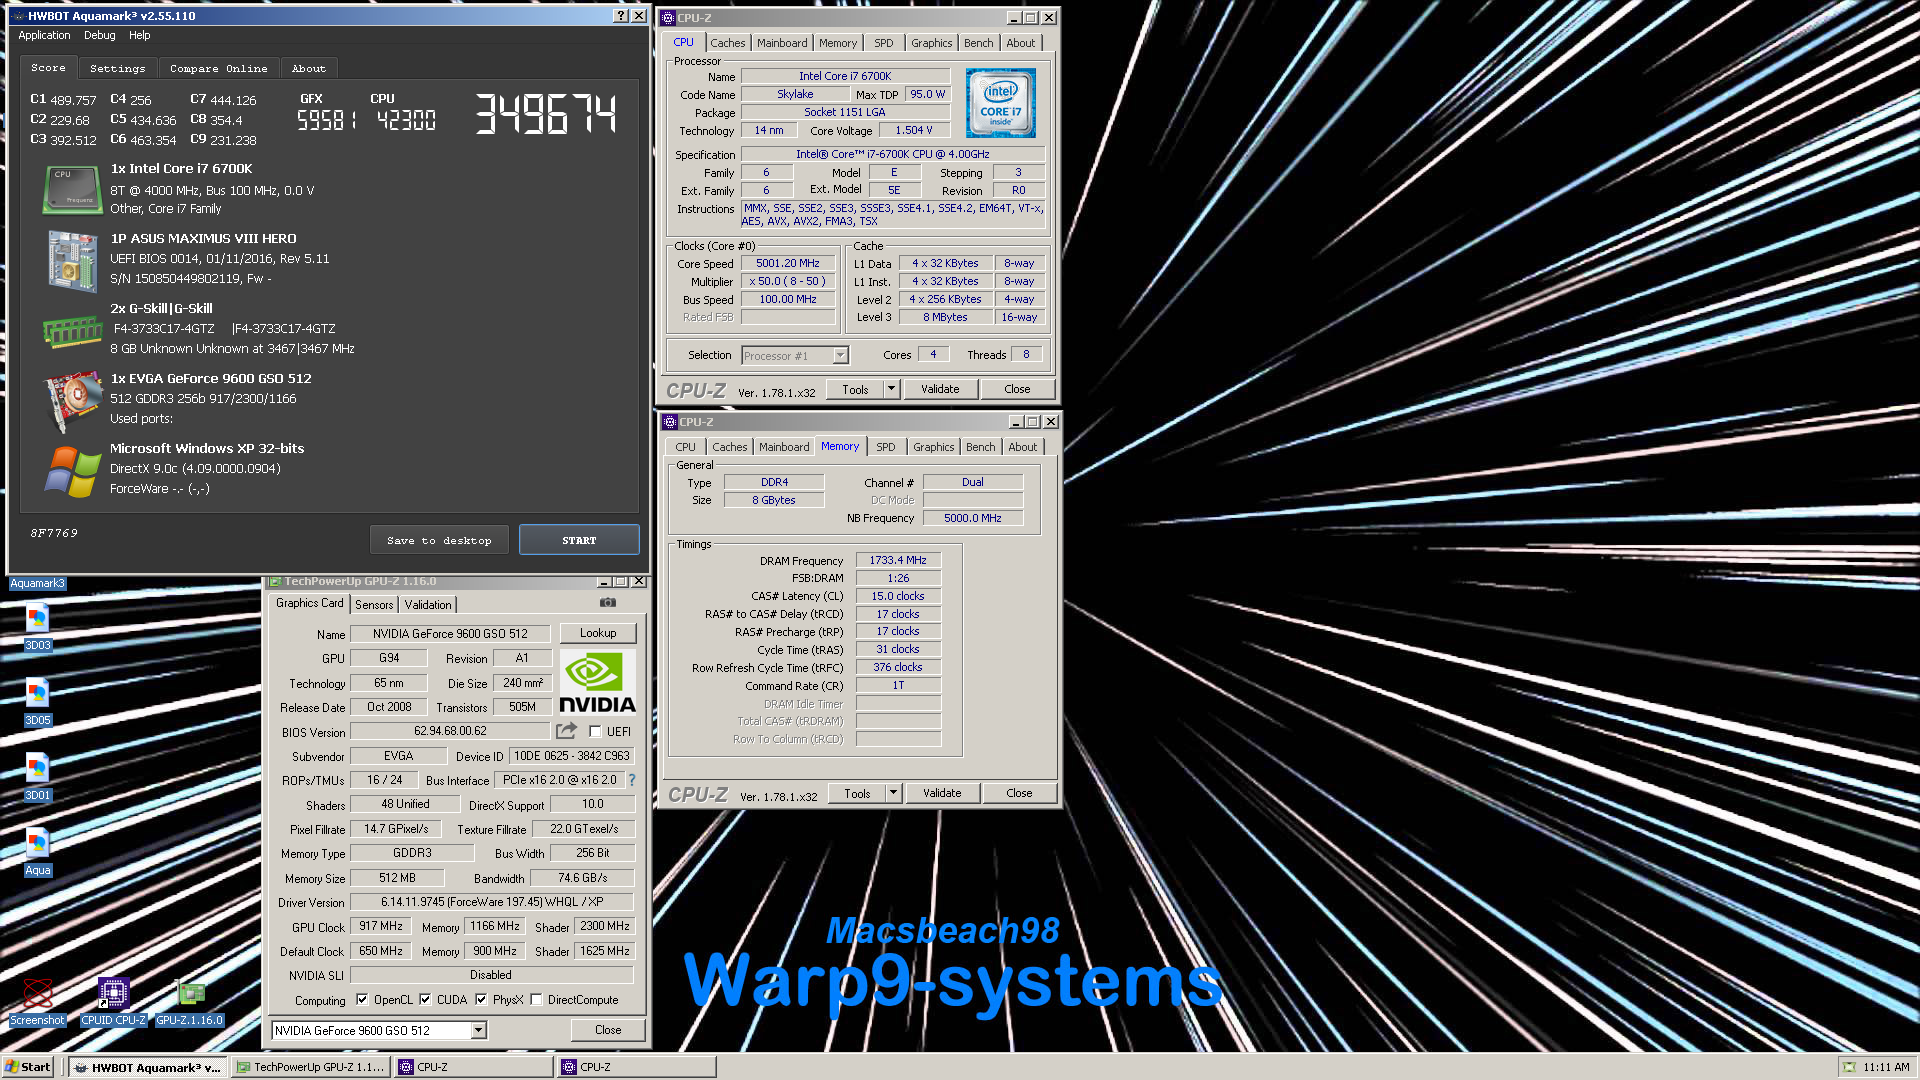Switch to Compare Online tab
The height and width of the screenshot is (1080, 1920).
pos(218,68)
